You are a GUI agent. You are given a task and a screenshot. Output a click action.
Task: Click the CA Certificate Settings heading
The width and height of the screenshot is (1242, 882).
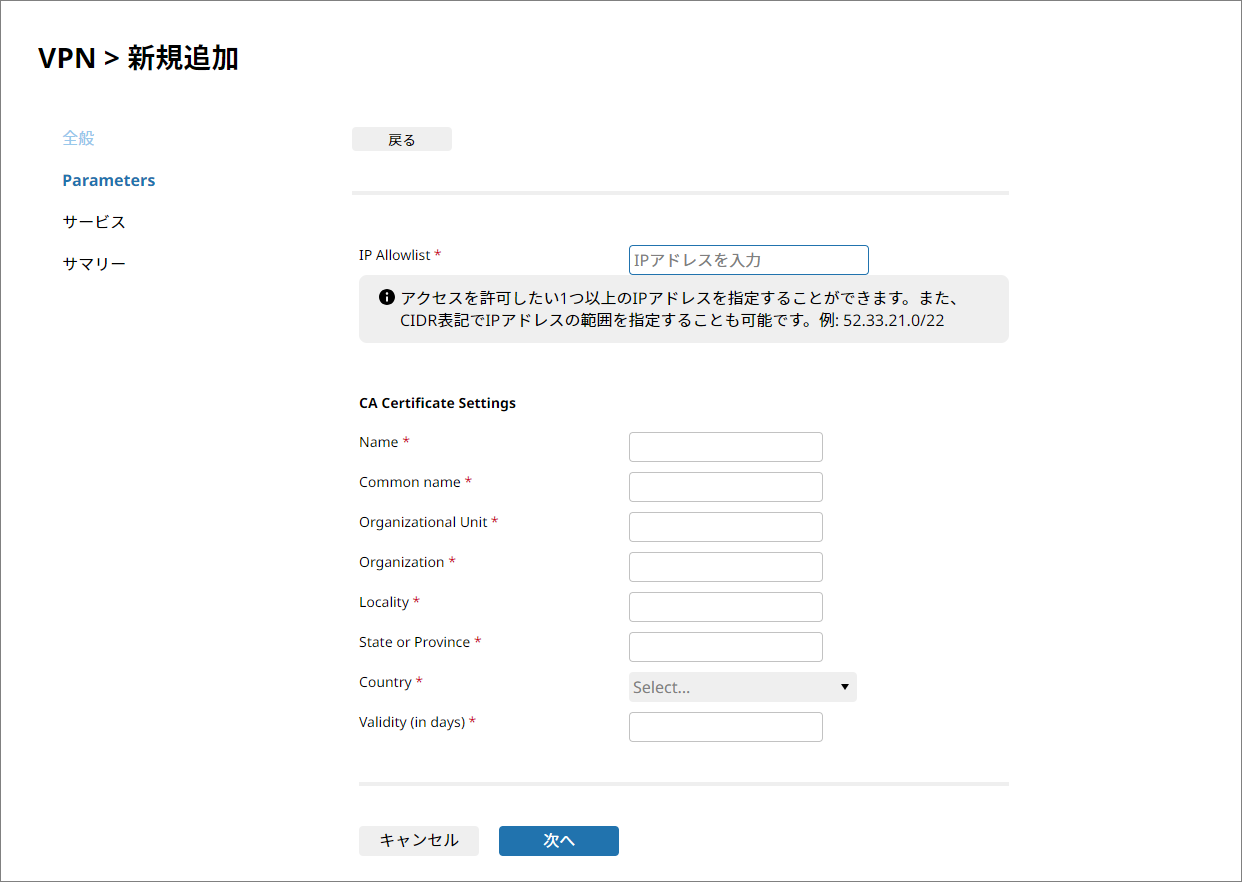[x=437, y=403]
